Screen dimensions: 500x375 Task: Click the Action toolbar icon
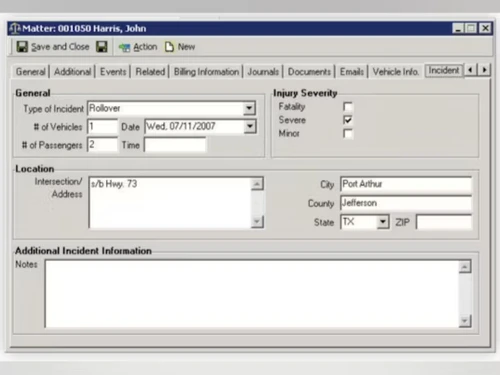[x=125, y=47]
